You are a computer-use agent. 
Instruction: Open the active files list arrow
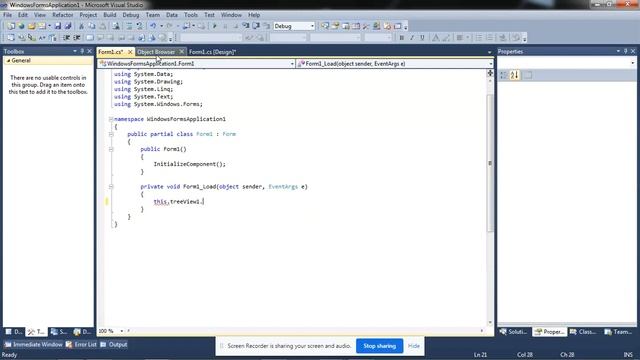click(489, 52)
